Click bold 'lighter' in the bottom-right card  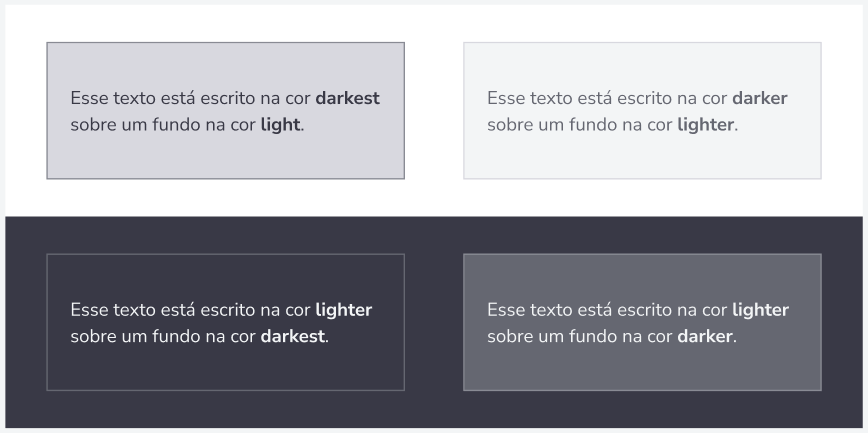[x=761, y=310]
